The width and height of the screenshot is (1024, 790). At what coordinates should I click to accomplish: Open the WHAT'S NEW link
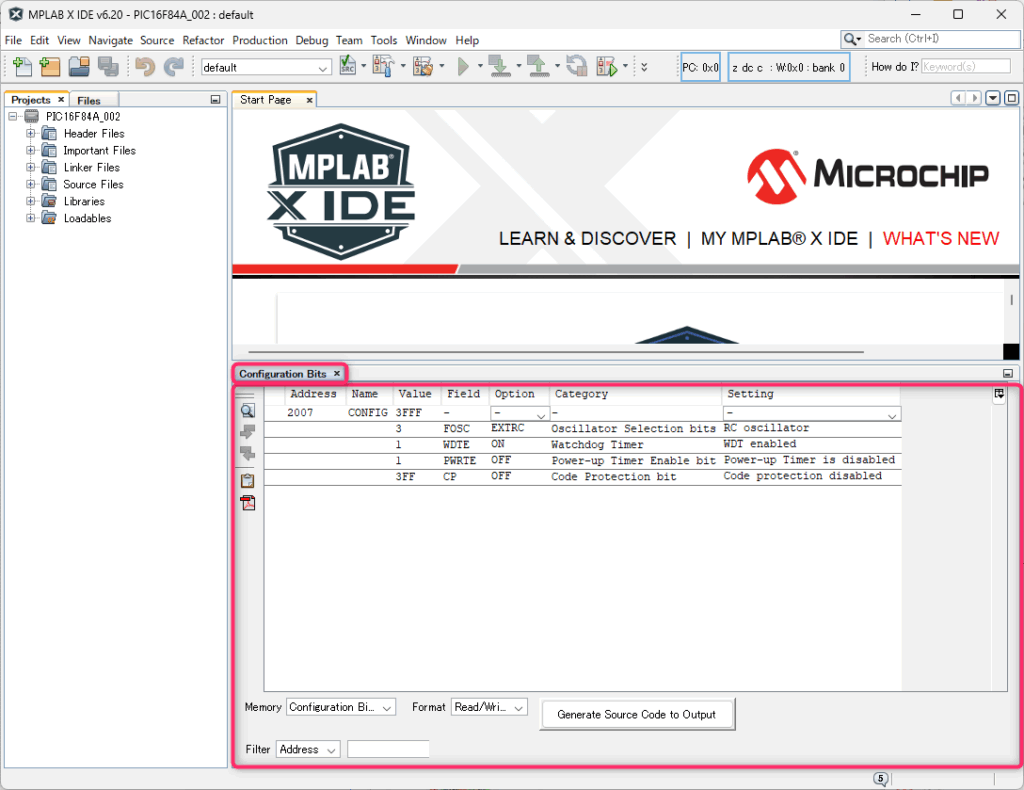941,239
